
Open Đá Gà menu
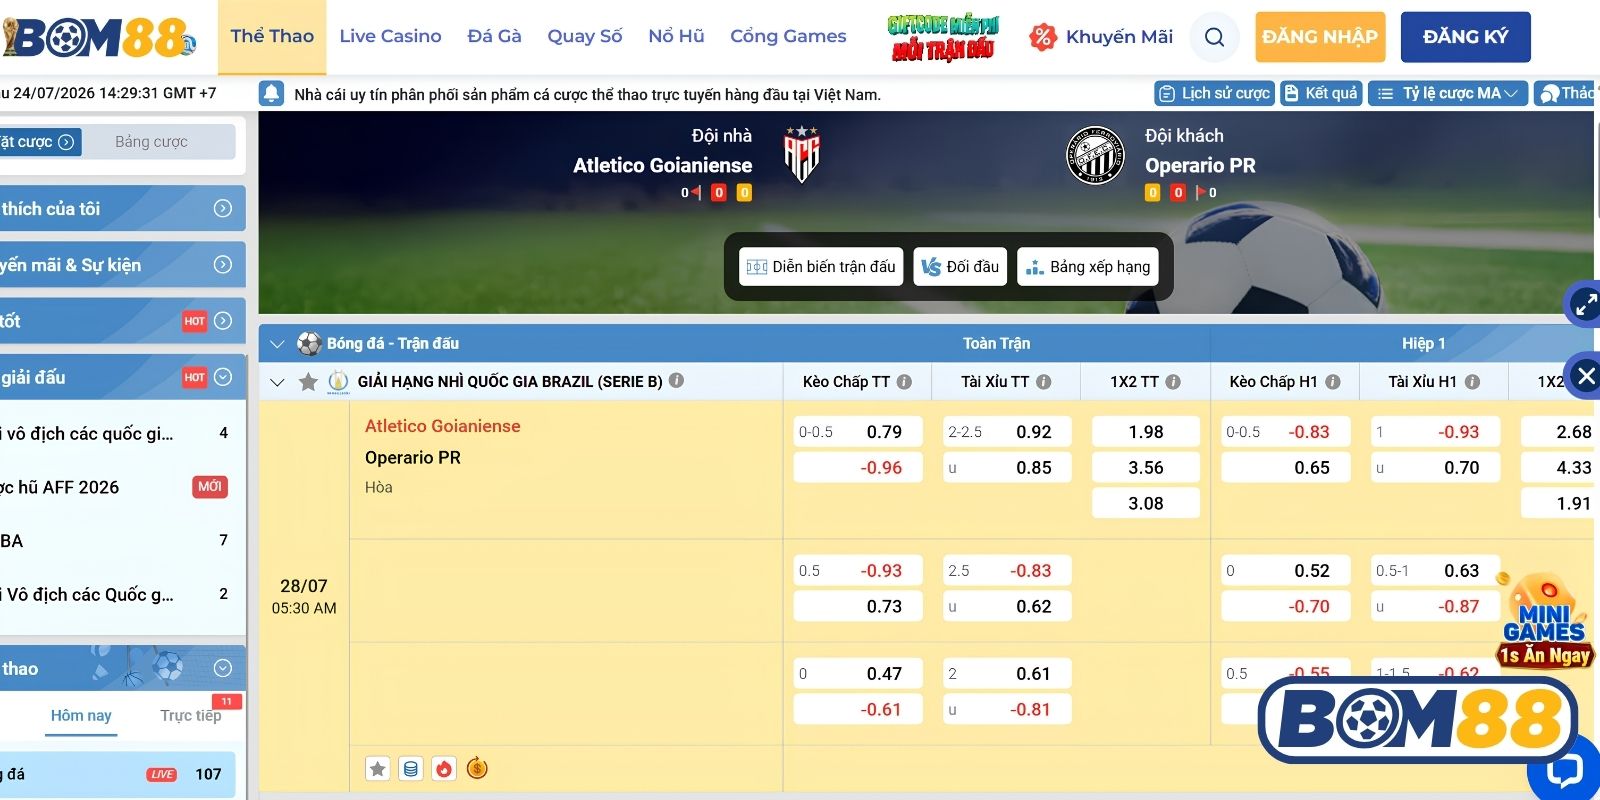[x=494, y=36]
